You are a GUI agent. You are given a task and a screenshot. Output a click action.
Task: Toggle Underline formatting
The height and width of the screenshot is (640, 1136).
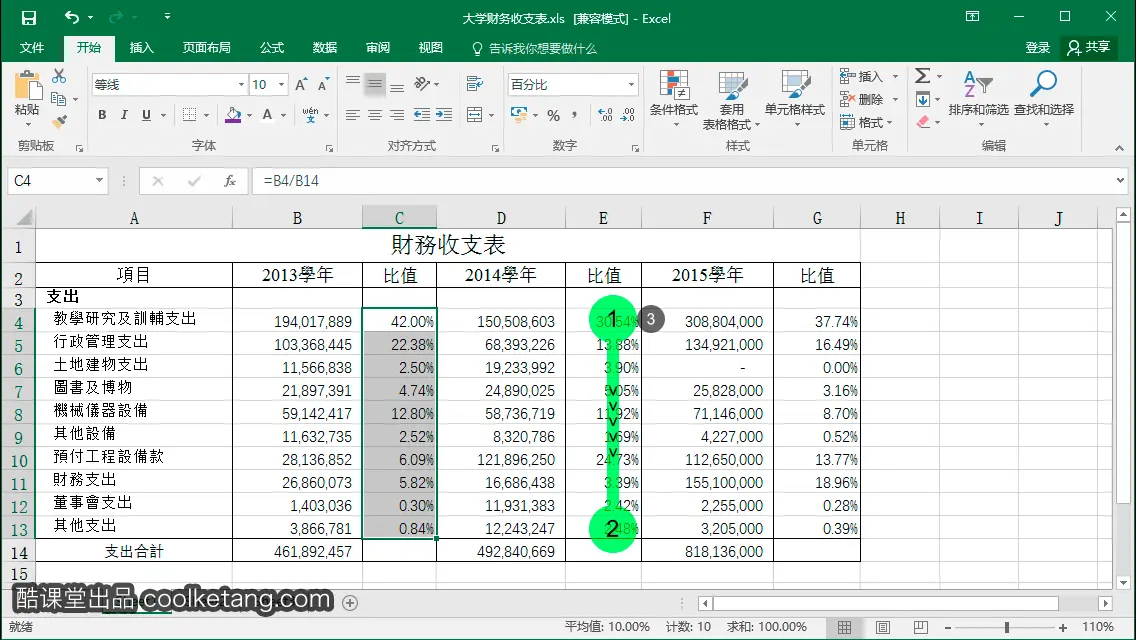pyautogui.click(x=146, y=115)
